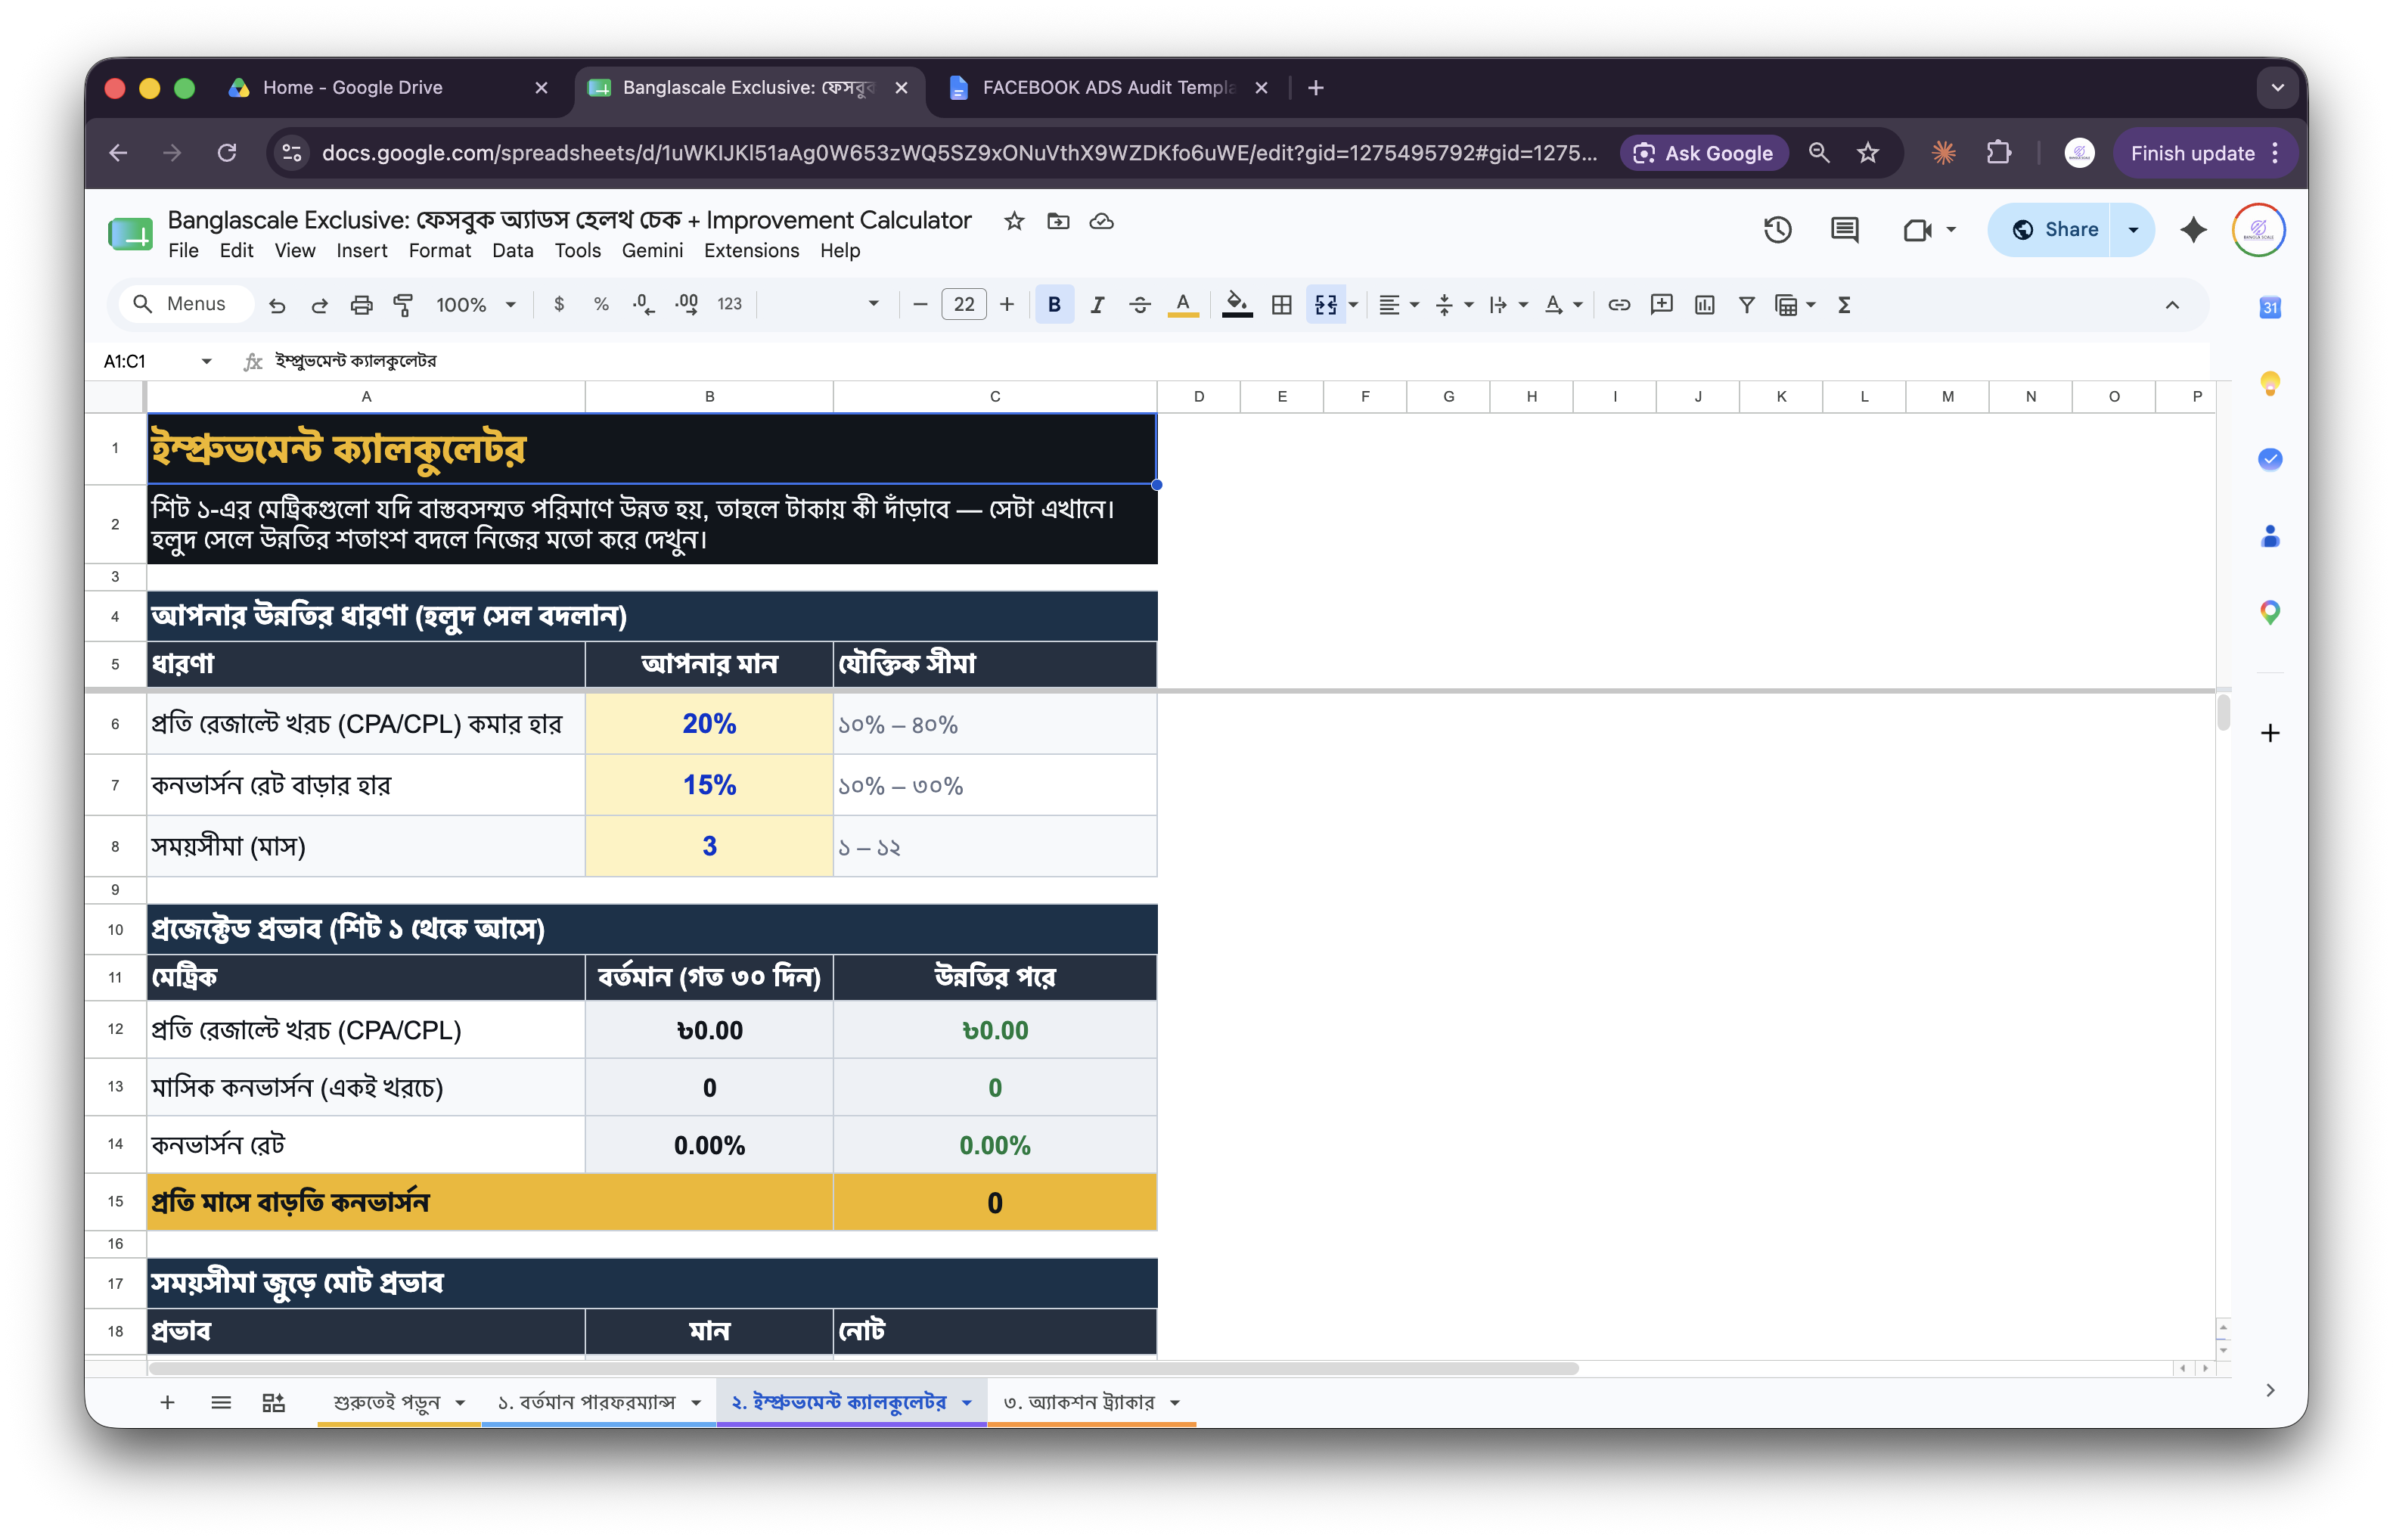Open the fill color picker
The image size is (2393, 1540).
click(x=1237, y=304)
